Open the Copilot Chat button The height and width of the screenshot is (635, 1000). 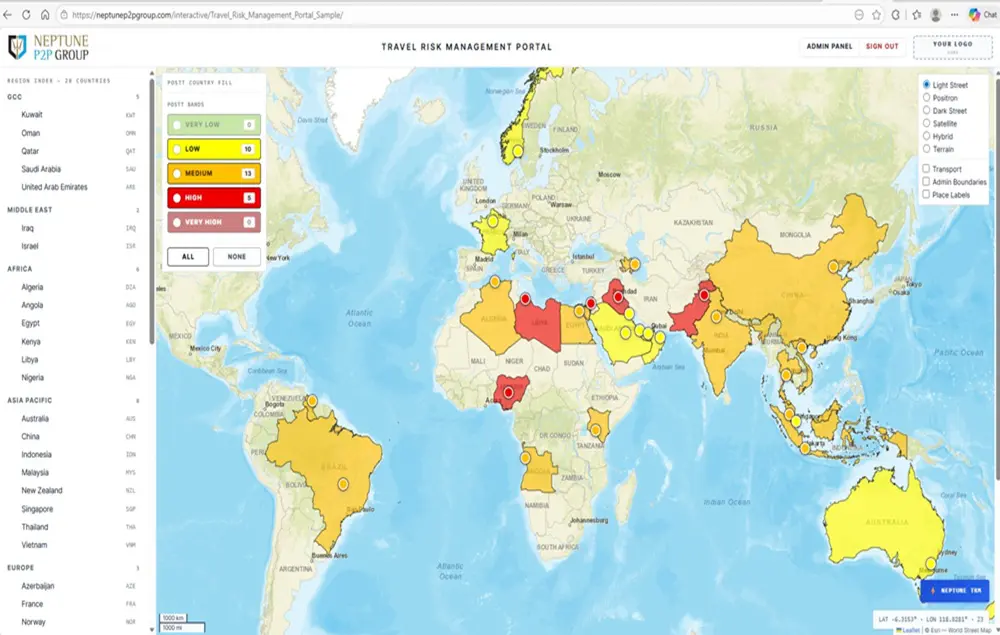[x=983, y=15]
